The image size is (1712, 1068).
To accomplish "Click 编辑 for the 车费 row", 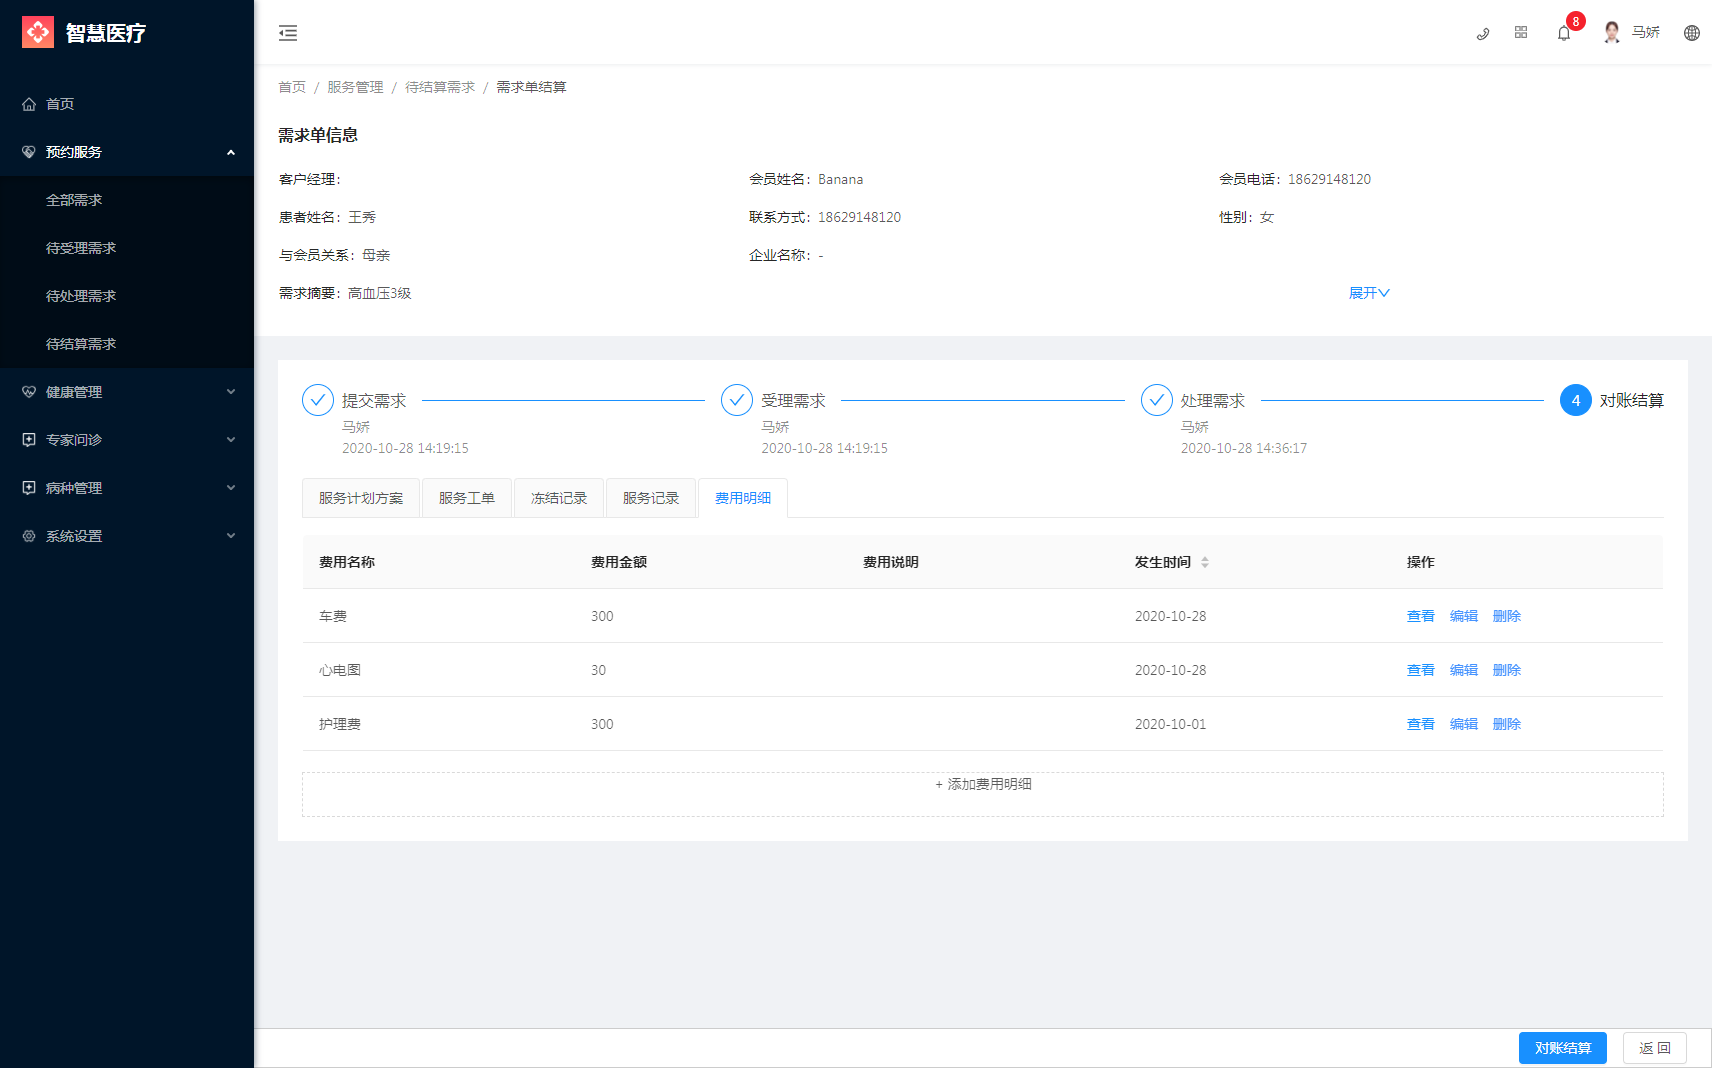I will click(1464, 616).
